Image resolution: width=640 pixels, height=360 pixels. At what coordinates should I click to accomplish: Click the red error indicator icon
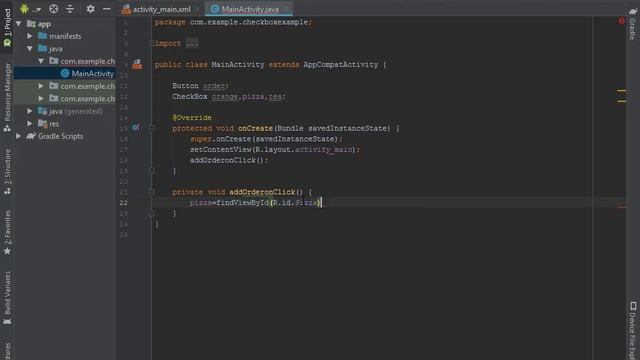[622, 21]
